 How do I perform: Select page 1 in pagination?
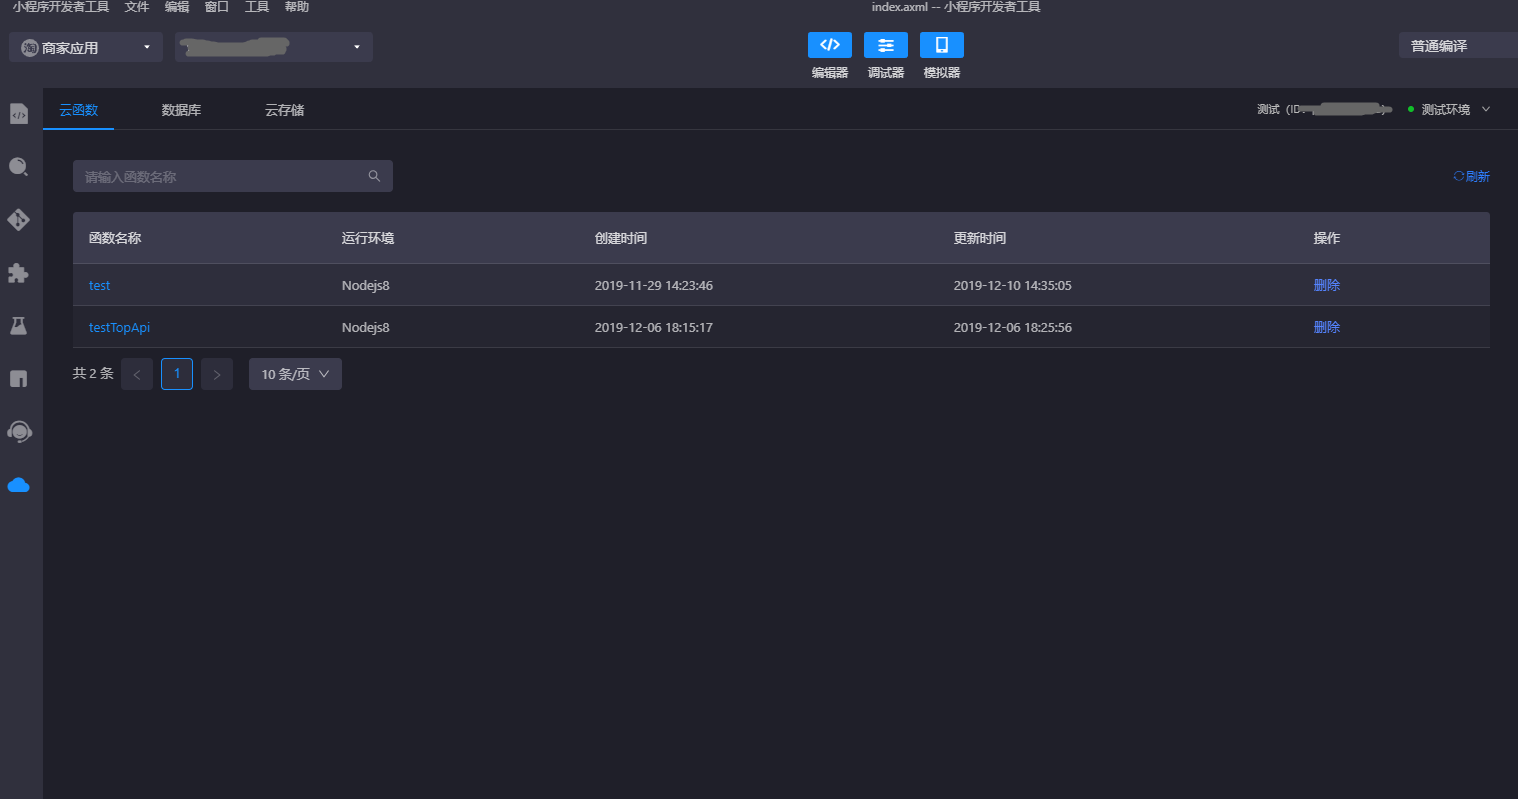(x=177, y=374)
